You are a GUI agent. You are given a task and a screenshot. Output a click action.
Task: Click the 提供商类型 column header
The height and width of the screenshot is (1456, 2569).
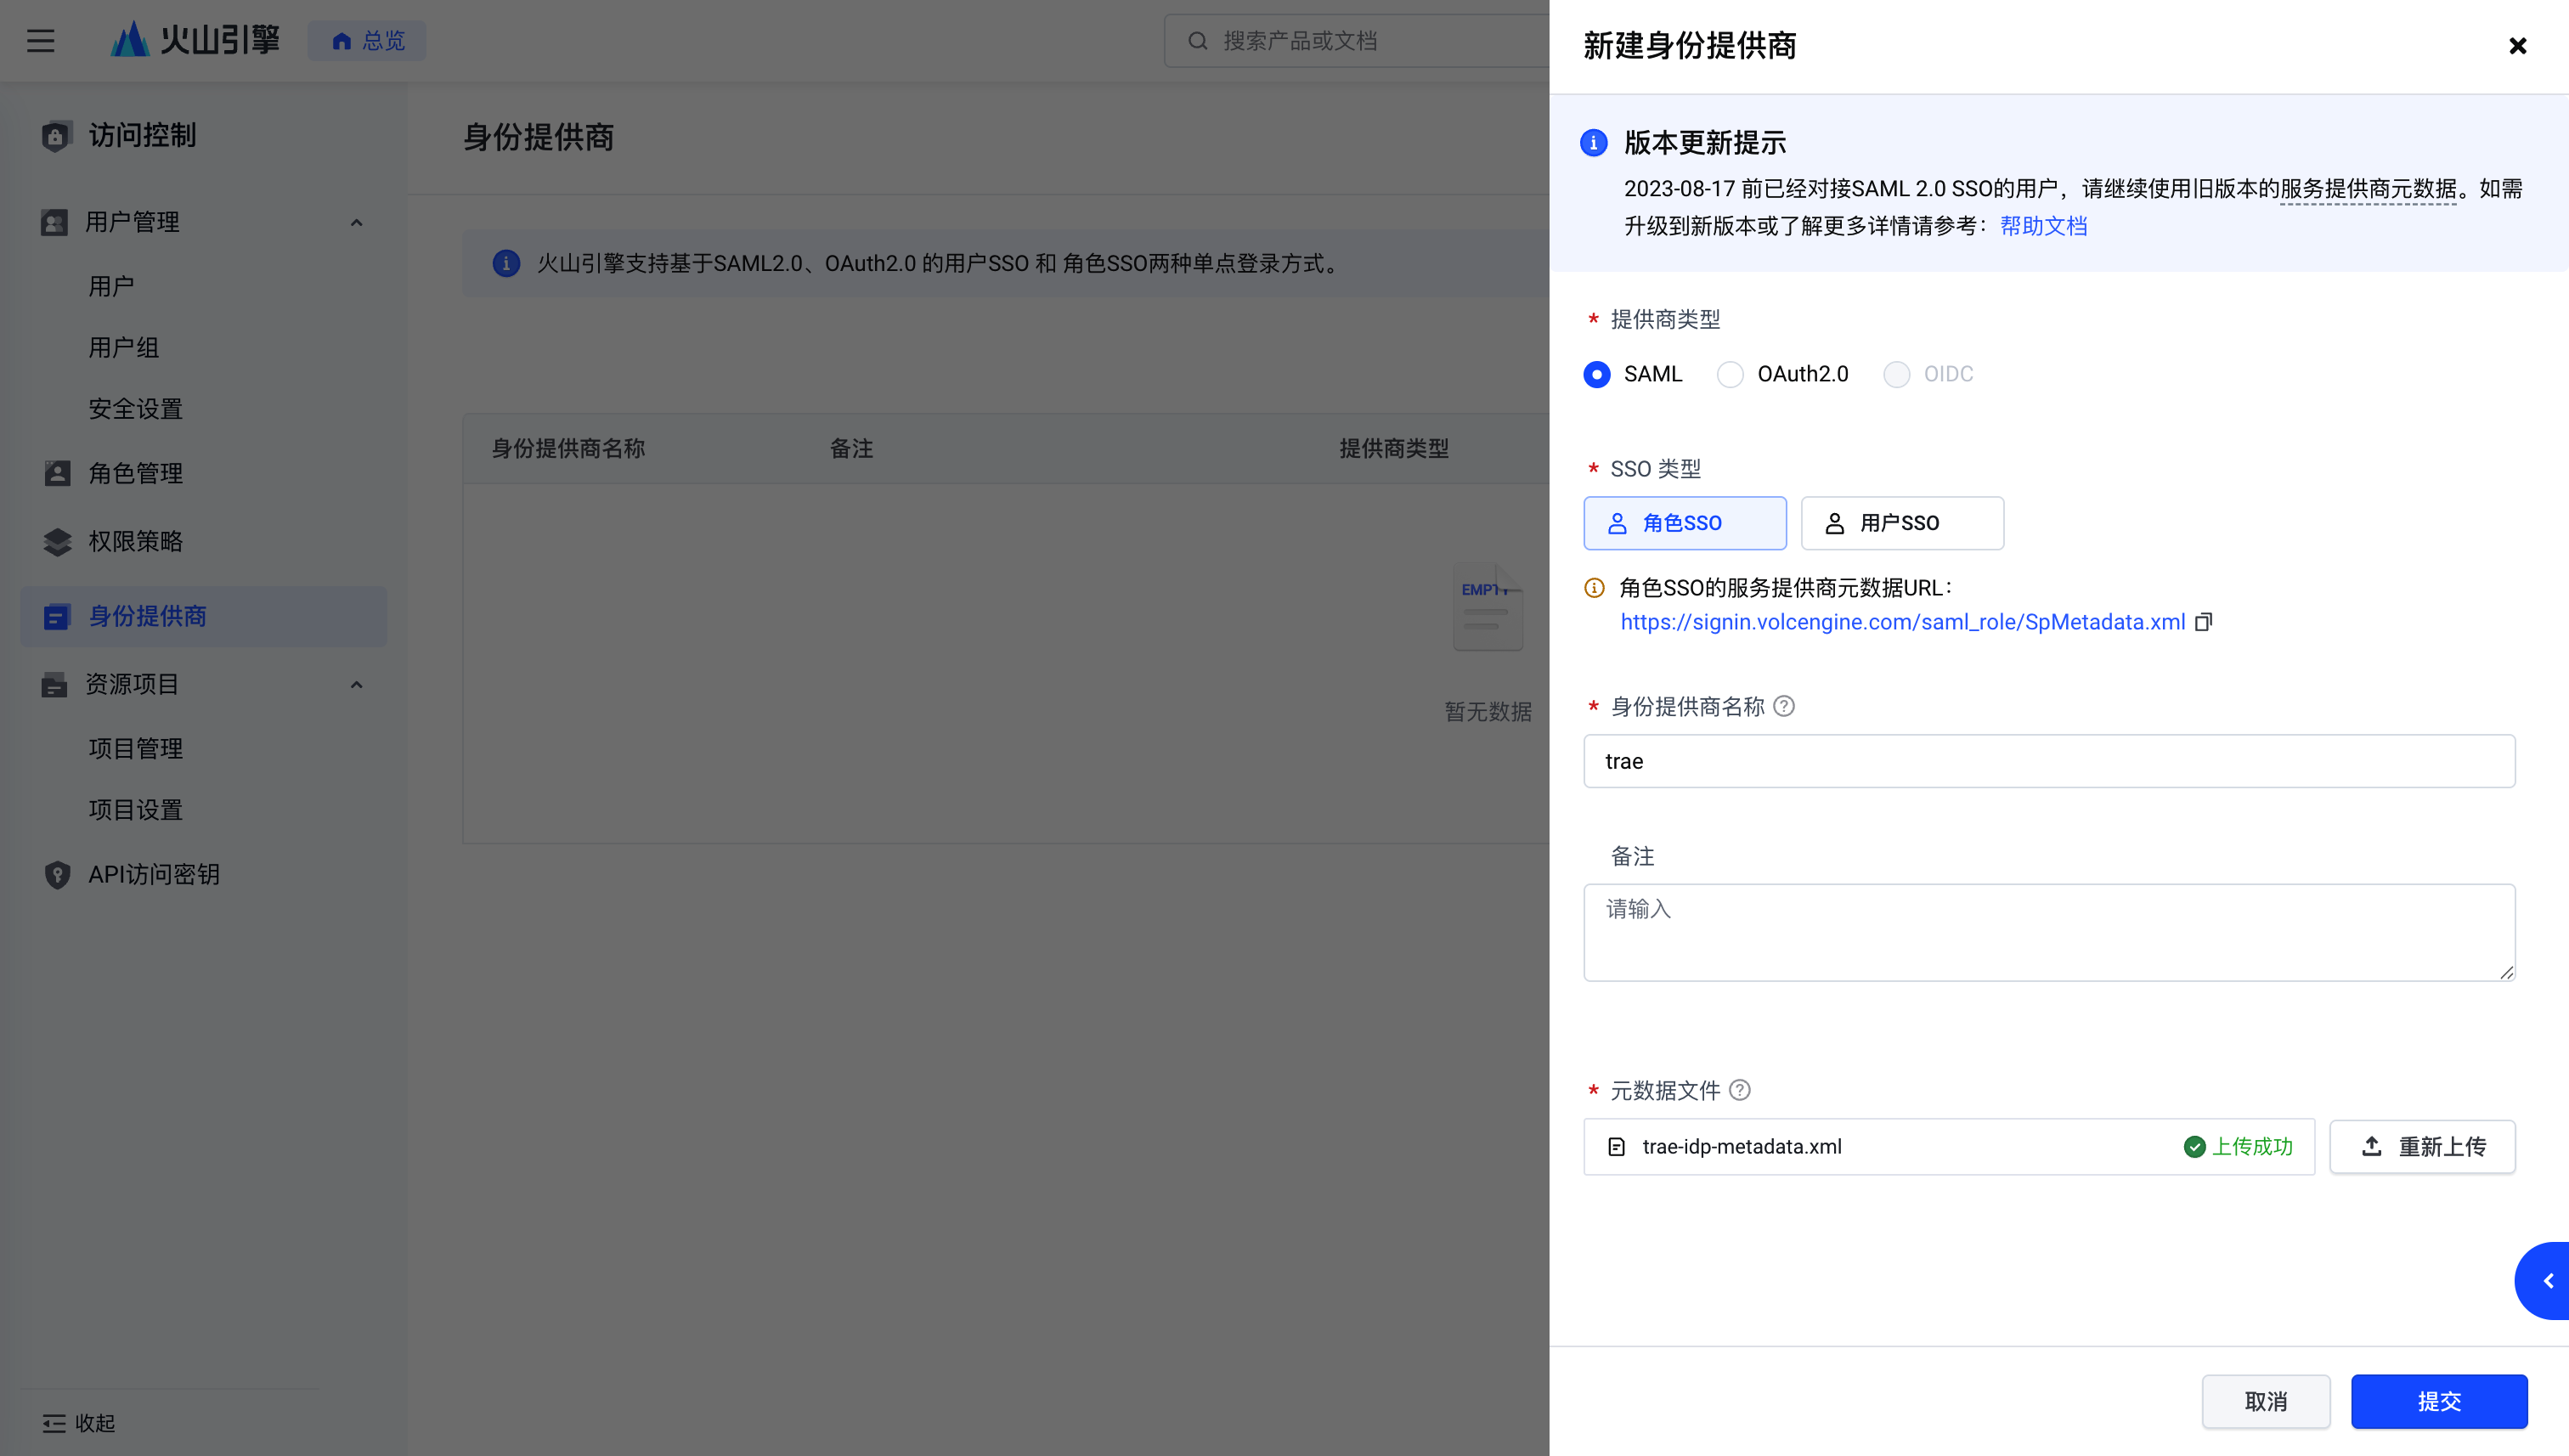pos(1394,449)
